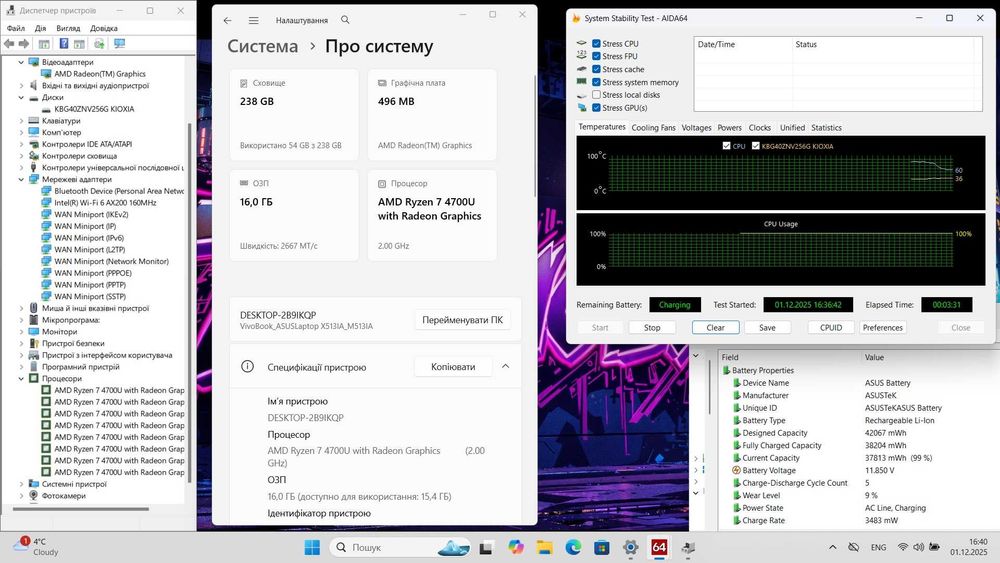Open the Файл menu
The height and width of the screenshot is (563, 1000).
tap(15, 28)
